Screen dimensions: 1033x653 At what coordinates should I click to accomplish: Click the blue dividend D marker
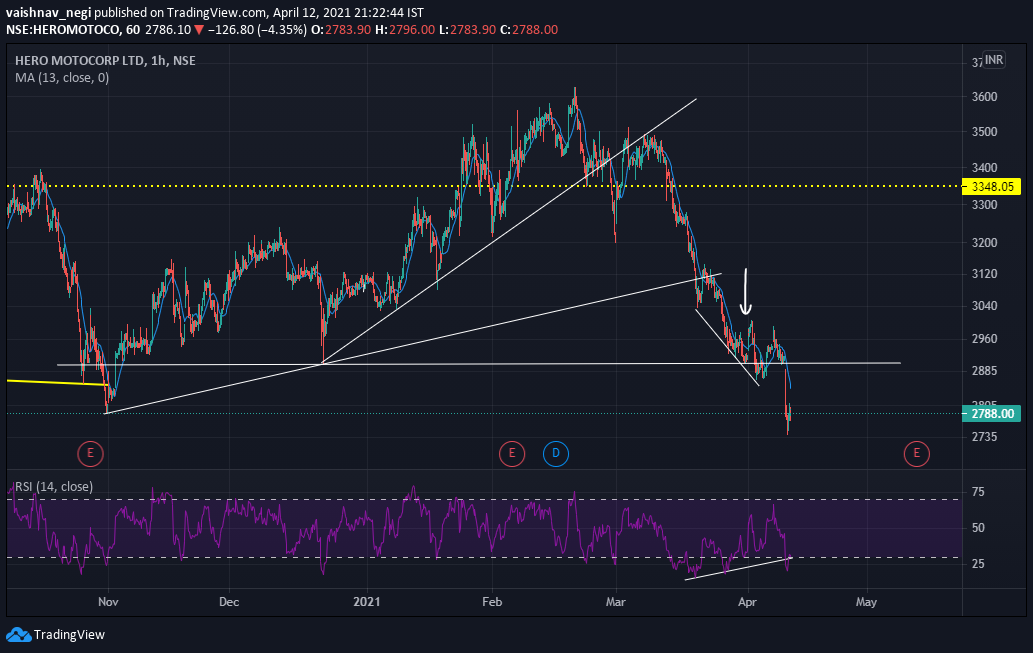point(556,453)
